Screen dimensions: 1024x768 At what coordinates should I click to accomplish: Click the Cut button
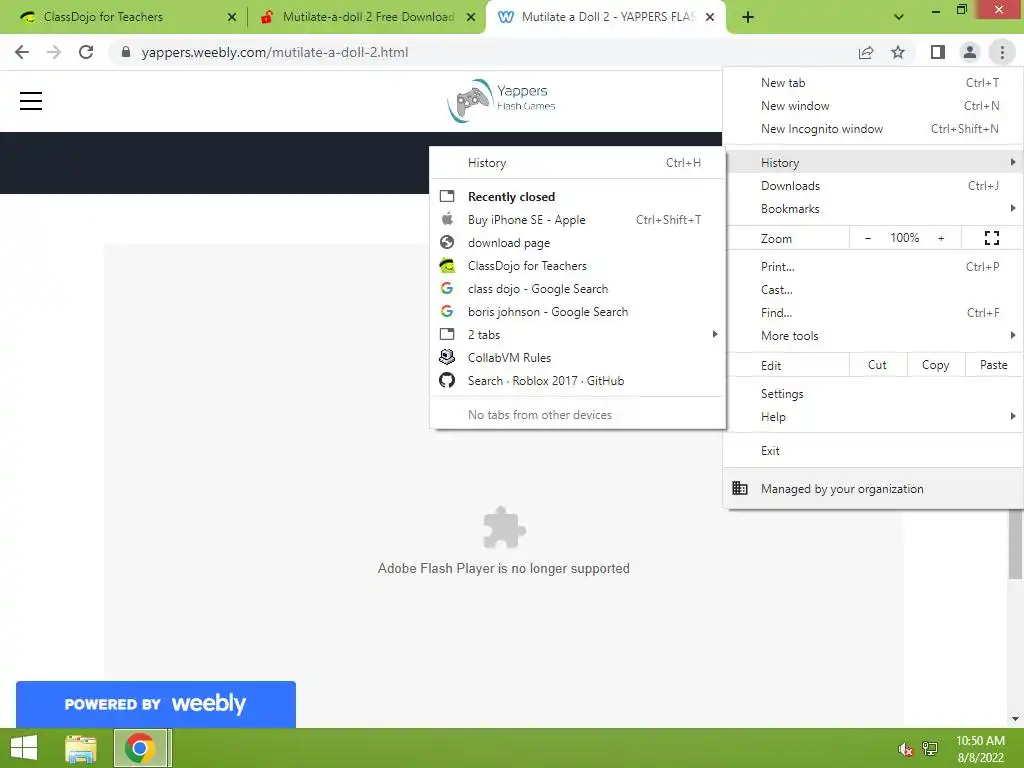878,365
